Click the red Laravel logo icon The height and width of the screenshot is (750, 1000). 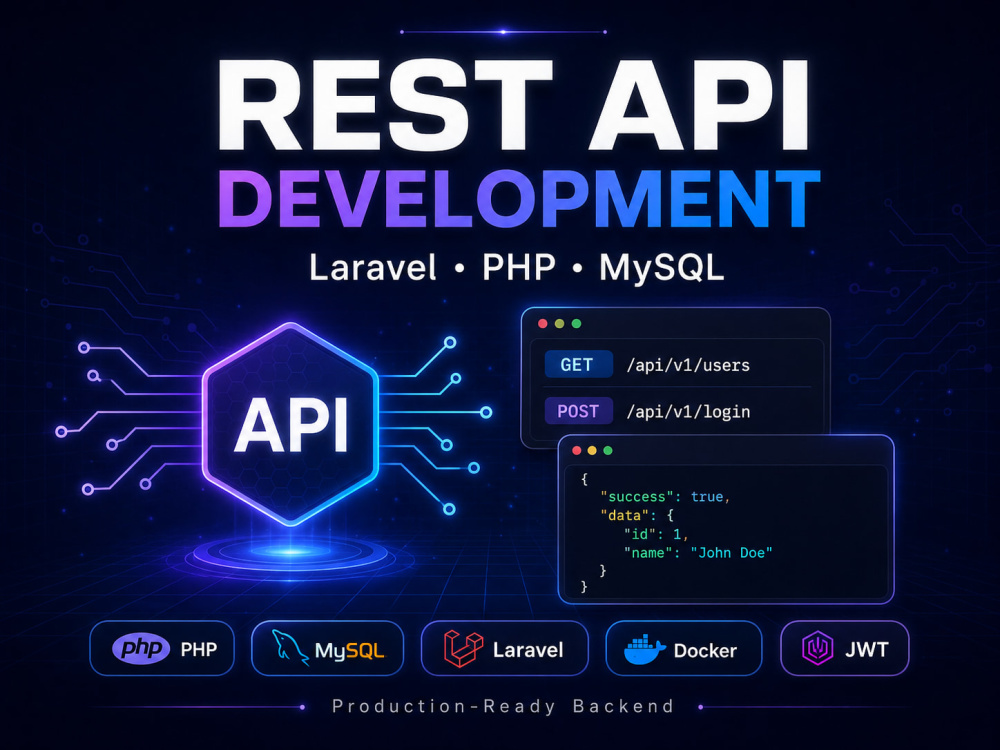pyautogui.click(x=464, y=649)
